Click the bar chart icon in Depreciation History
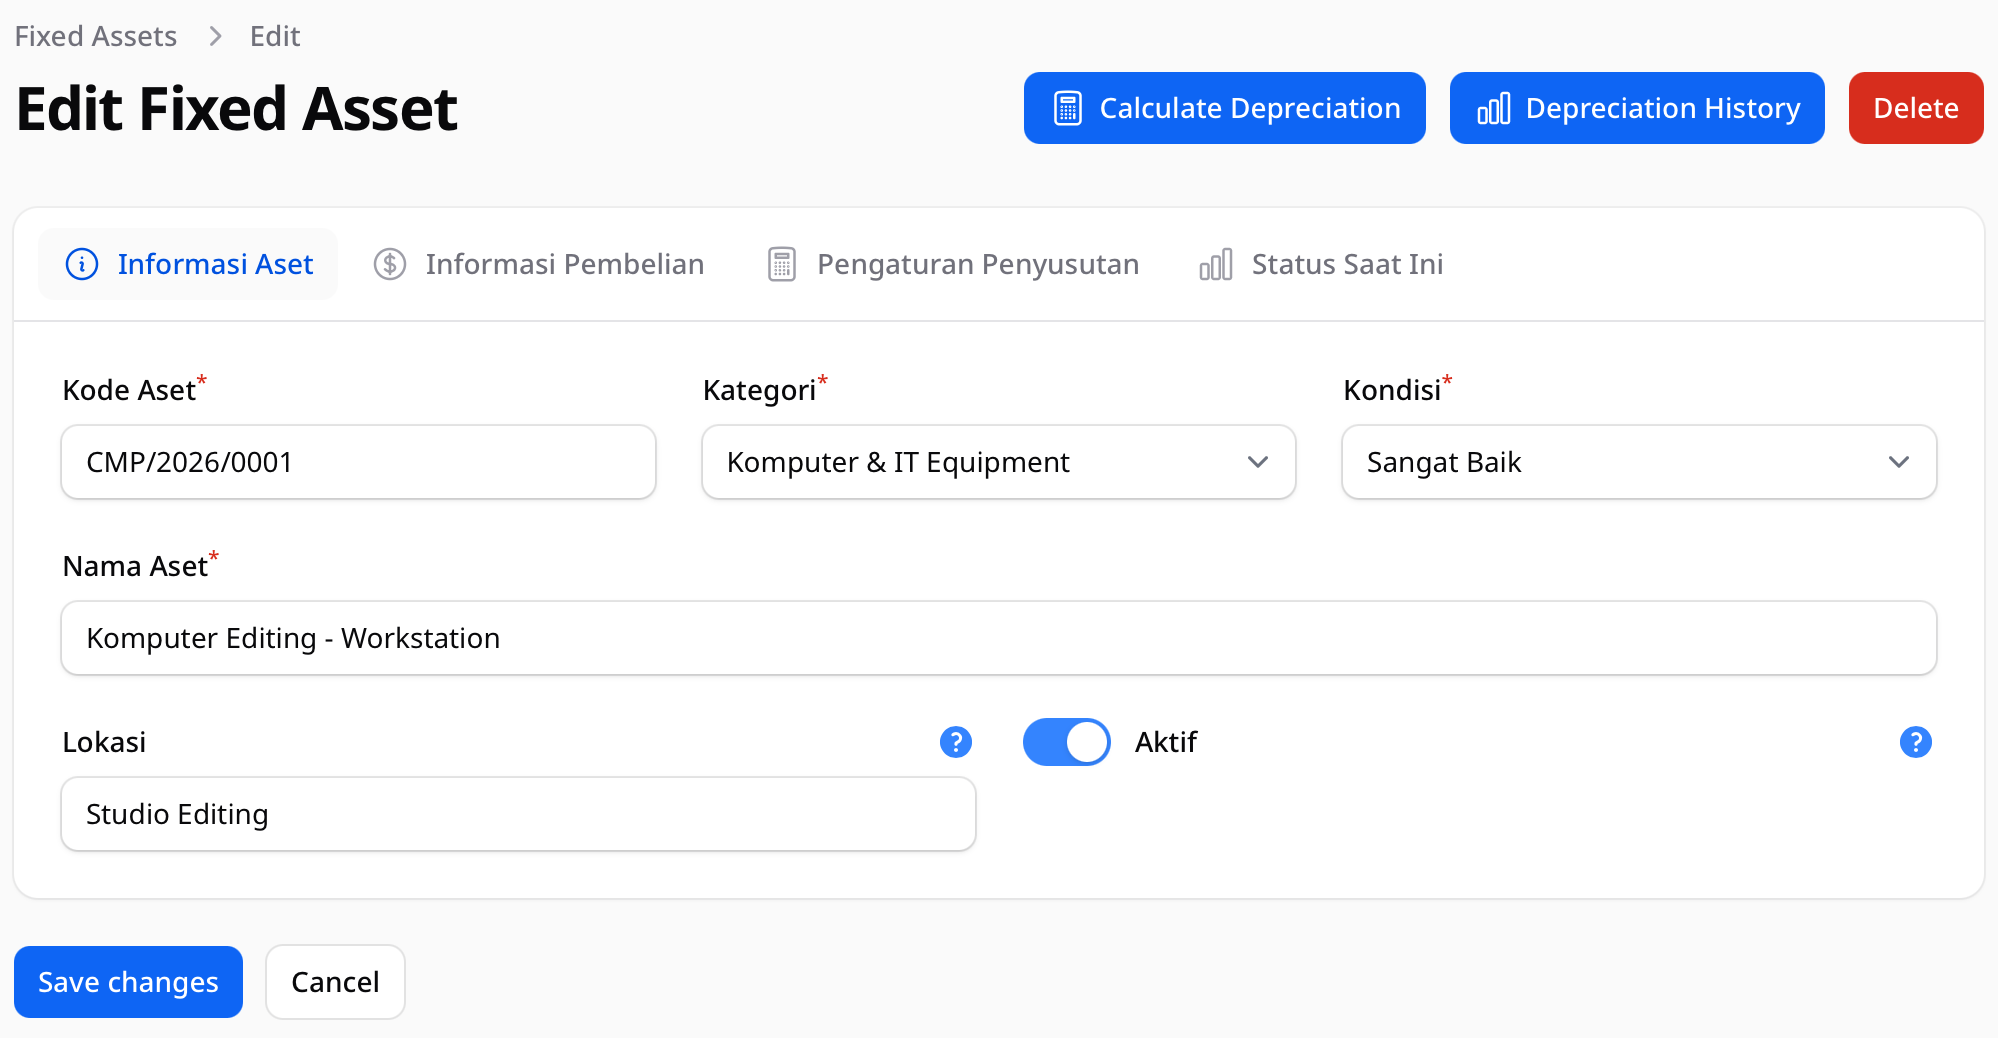1998x1038 pixels. 1493,108
